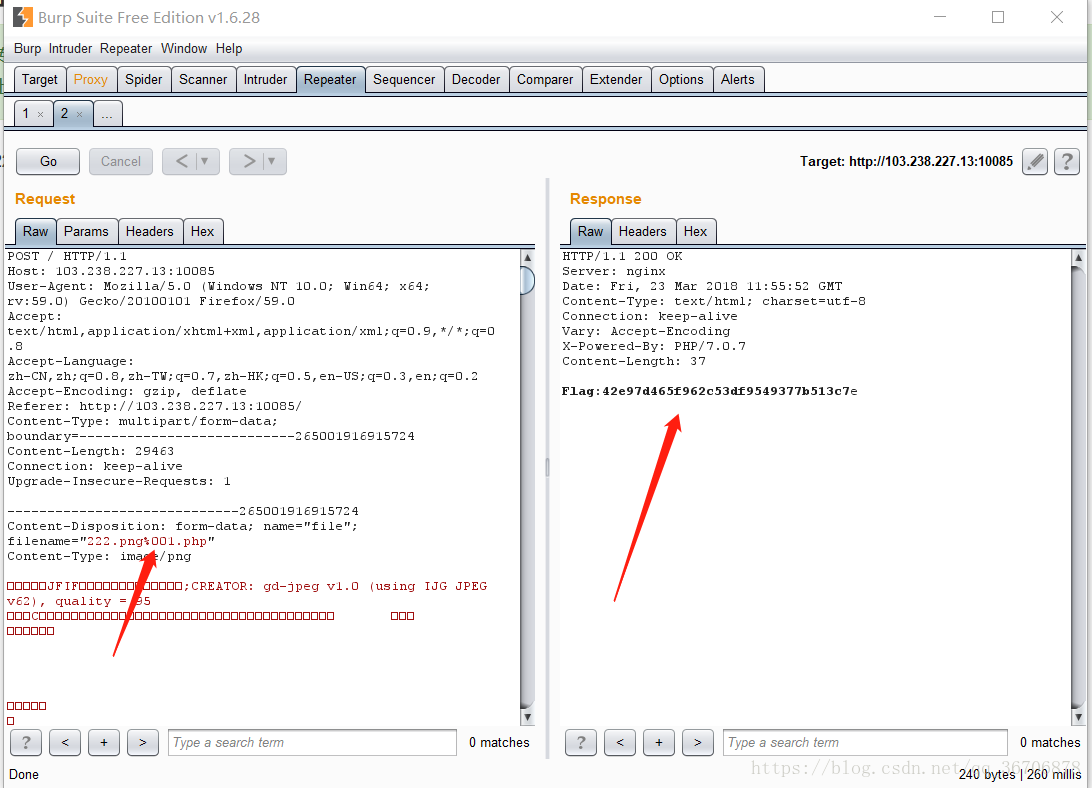Click the filename 222.png%001.php text
Viewport: 1092px width, 788px height.
pyautogui.click(x=146, y=541)
